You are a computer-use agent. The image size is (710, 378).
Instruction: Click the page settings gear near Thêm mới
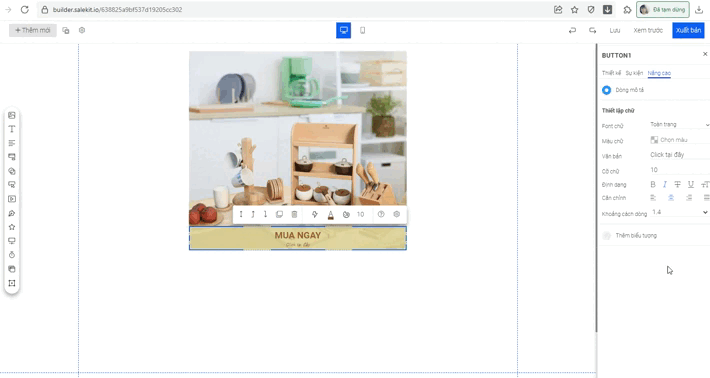pos(82,30)
